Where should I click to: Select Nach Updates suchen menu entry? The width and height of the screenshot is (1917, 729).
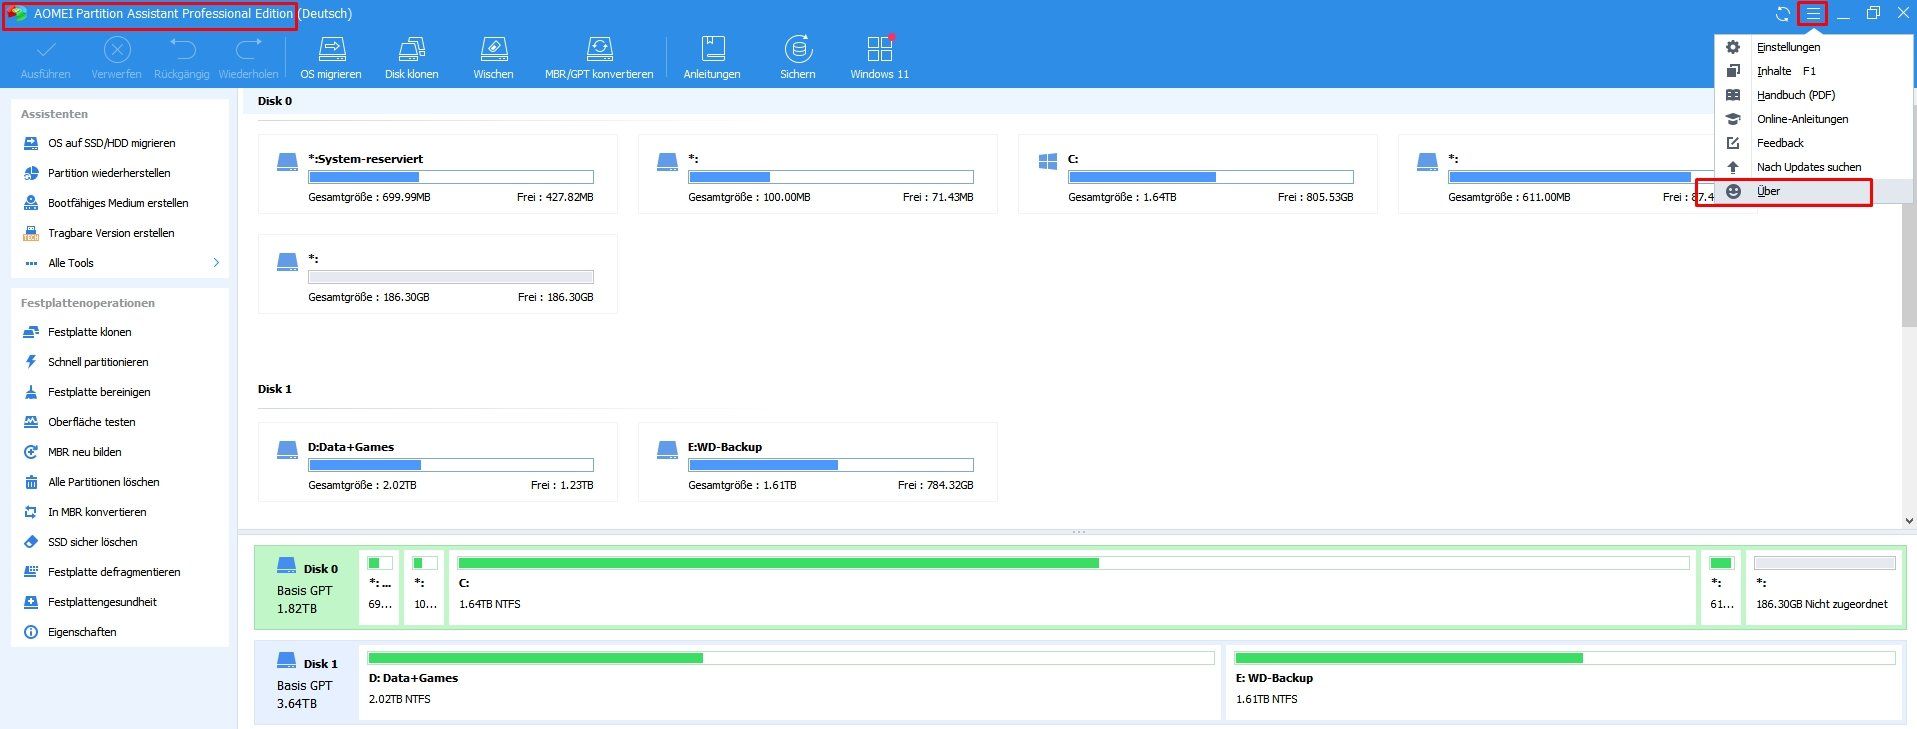1808,167
